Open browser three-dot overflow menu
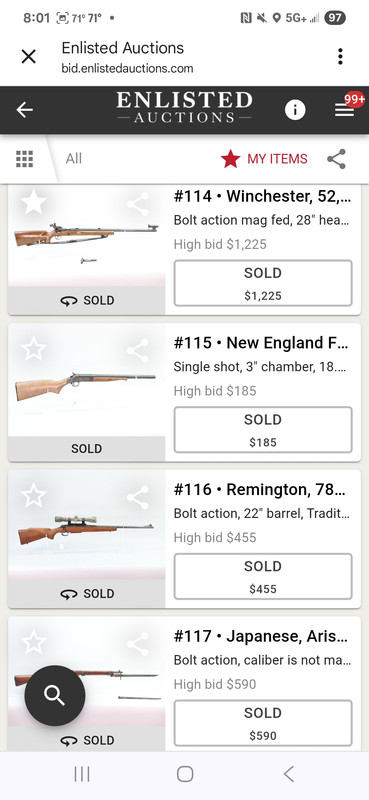The height and width of the screenshot is (800, 369). pyautogui.click(x=340, y=57)
